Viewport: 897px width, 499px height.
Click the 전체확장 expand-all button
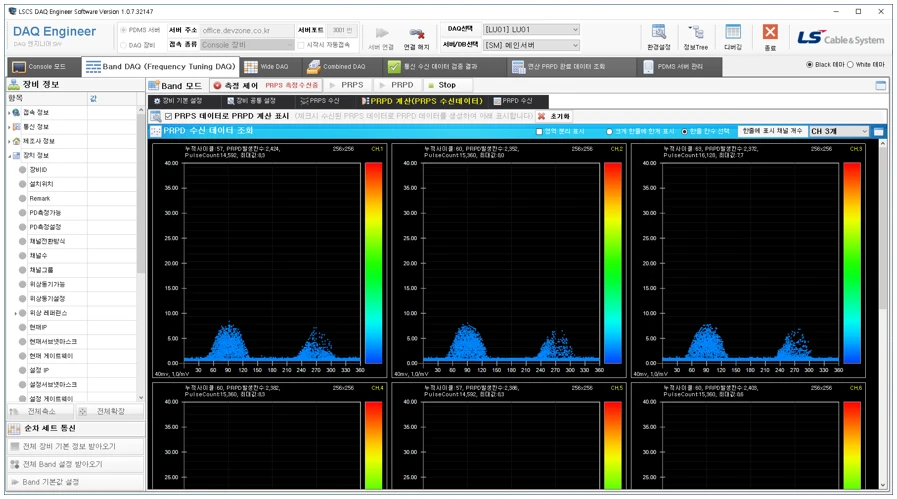[x=109, y=411]
